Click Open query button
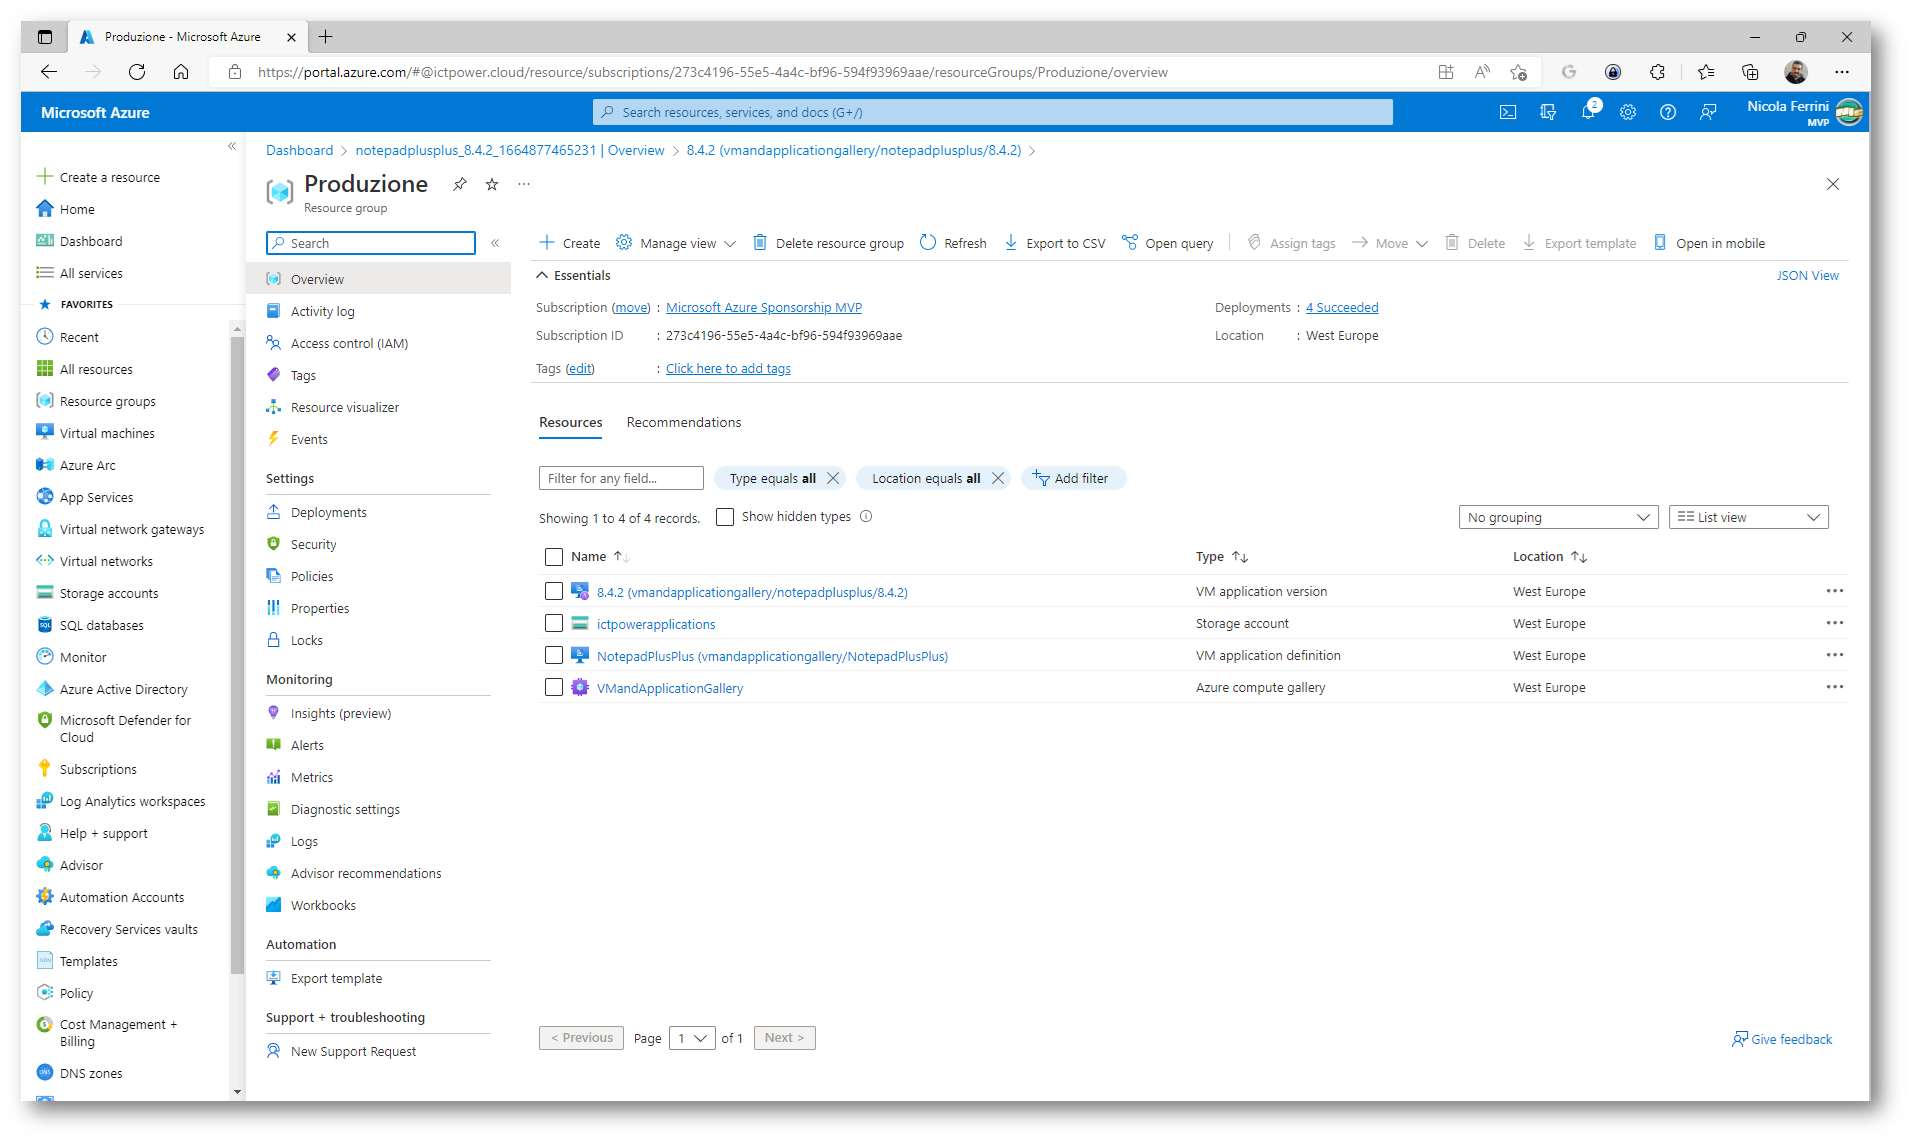The image size is (1913, 1143). tap(1168, 243)
